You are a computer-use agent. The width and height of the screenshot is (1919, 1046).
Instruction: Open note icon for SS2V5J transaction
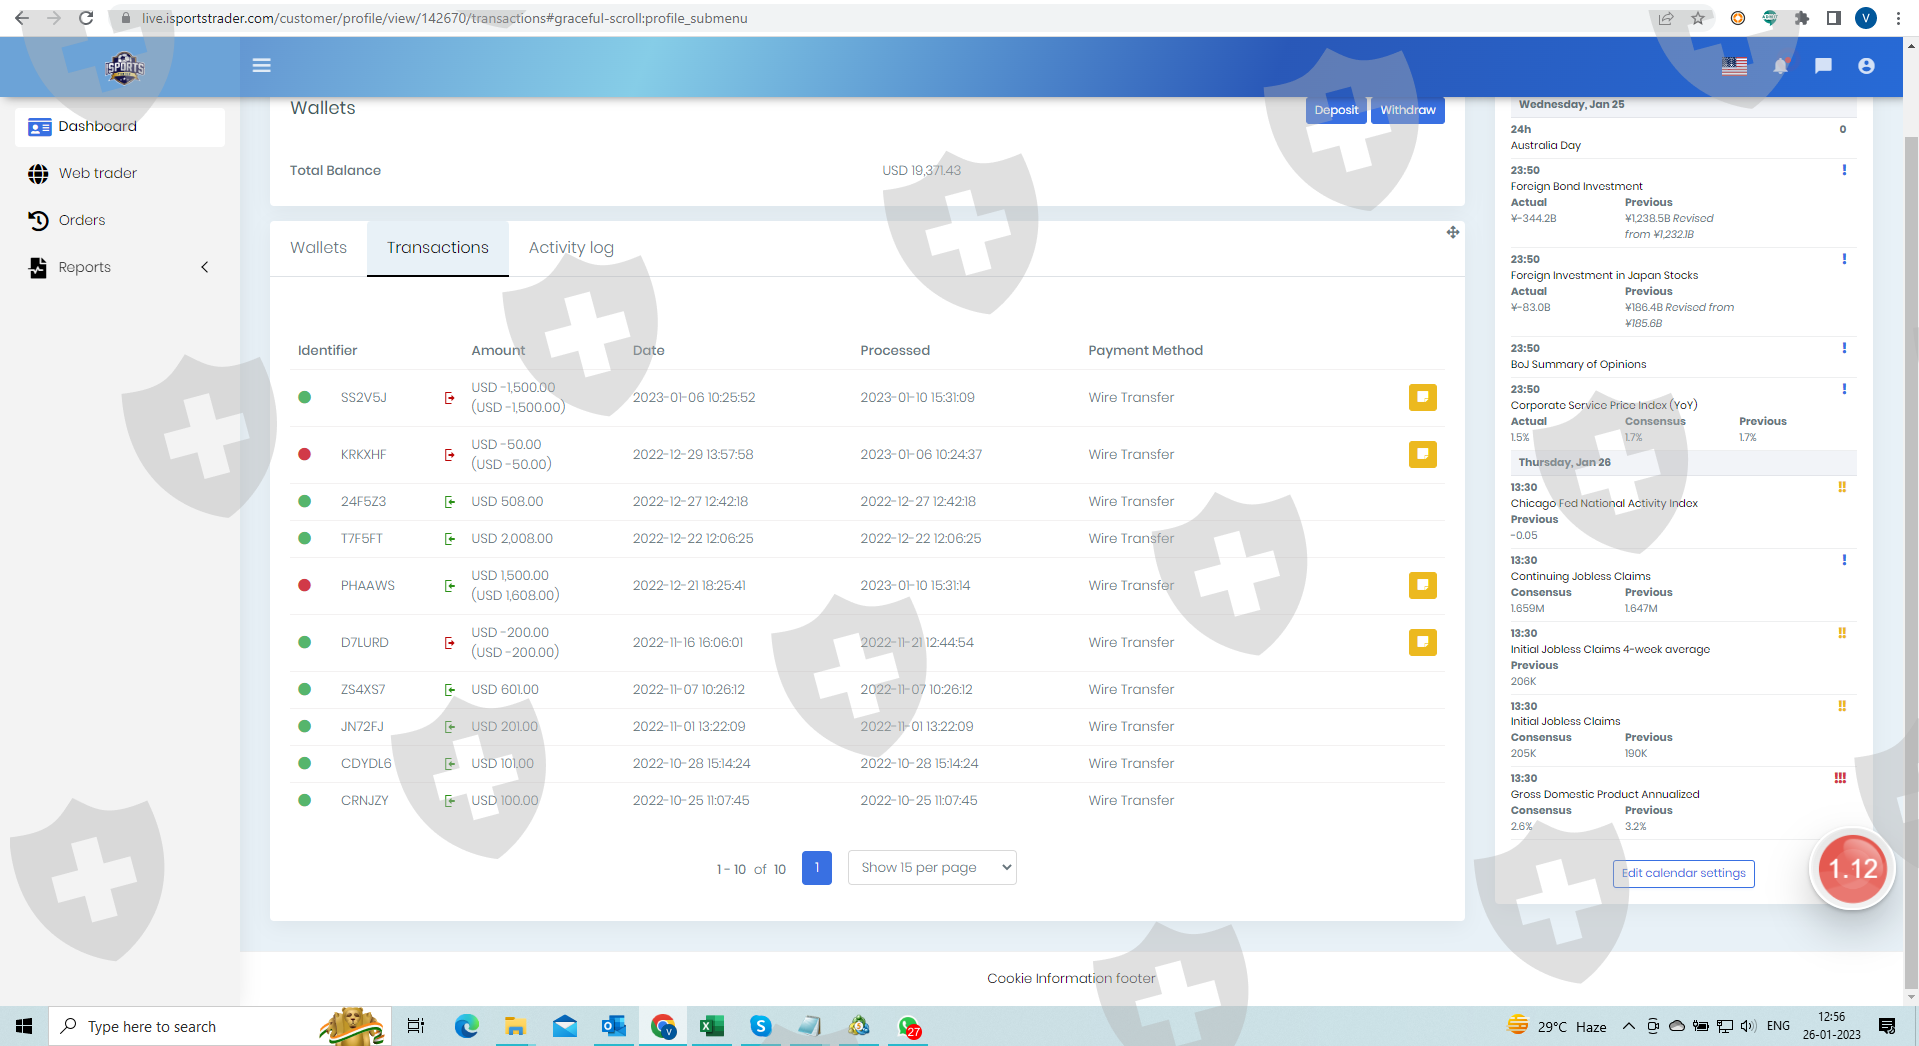tap(1422, 398)
